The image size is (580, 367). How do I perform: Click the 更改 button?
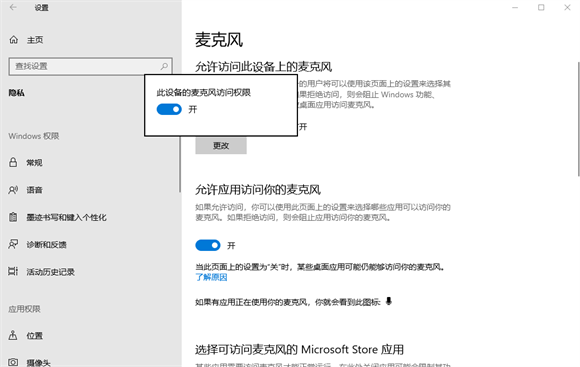pos(221,146)
